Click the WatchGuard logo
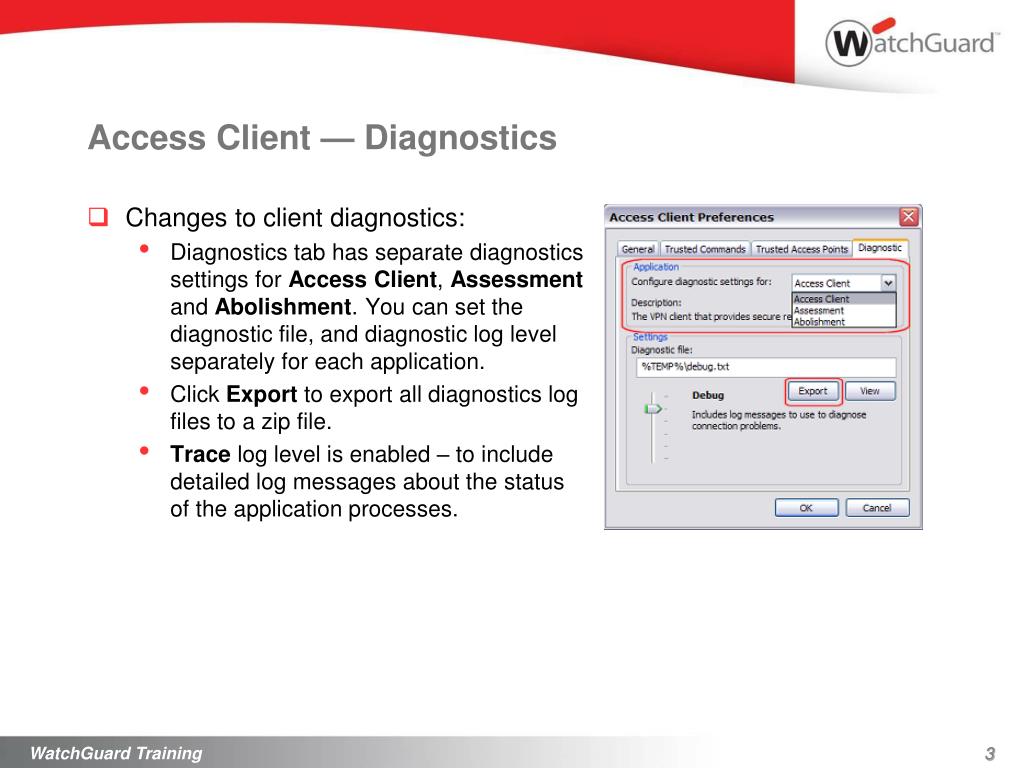This screenshot has width=1024, height=768. [x=912, y=42]
